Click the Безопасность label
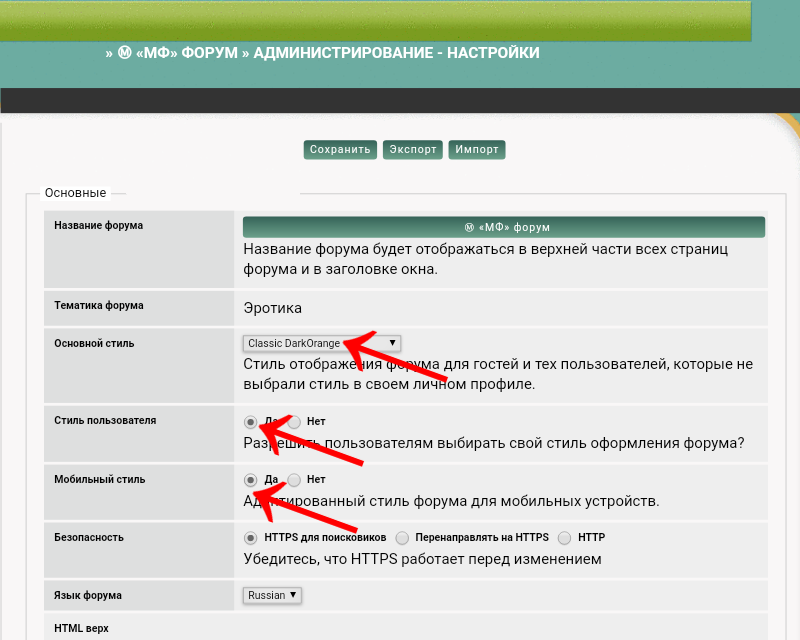The width and height of the screenshot is (800, 640). [89, 537]
